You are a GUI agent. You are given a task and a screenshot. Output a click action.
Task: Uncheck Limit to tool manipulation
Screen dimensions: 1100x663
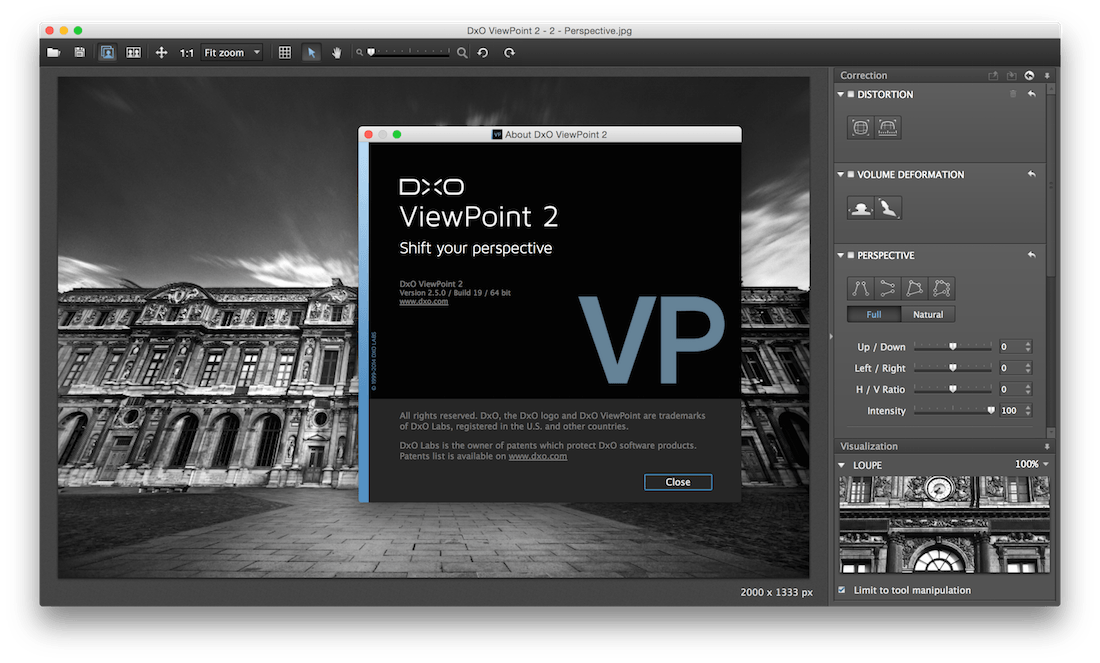842,590
